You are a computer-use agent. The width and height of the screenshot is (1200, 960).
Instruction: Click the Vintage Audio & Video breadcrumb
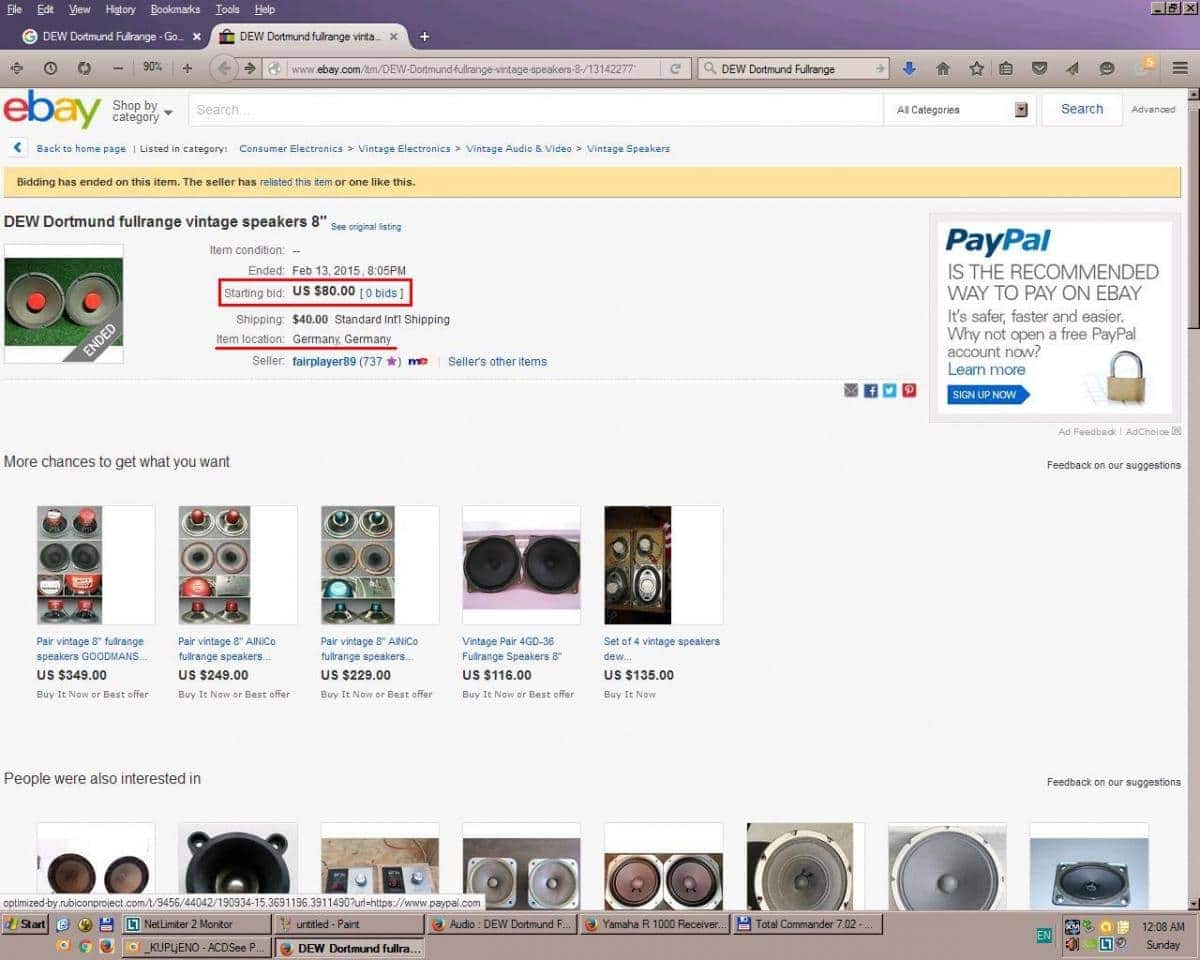[519, 148]
